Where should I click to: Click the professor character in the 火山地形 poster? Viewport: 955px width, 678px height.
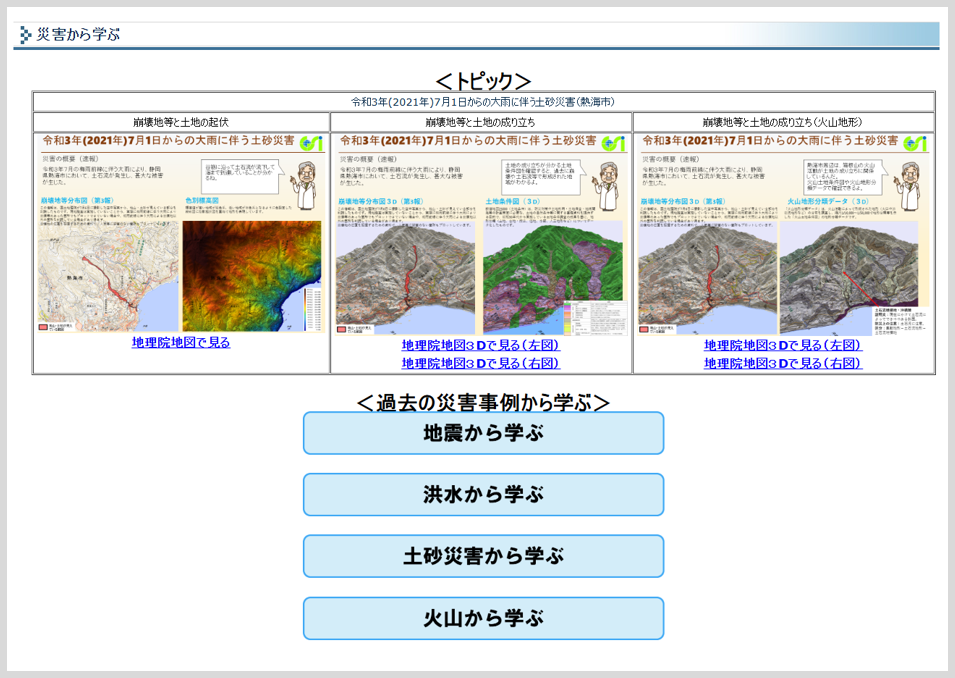[x=908, y=186]
